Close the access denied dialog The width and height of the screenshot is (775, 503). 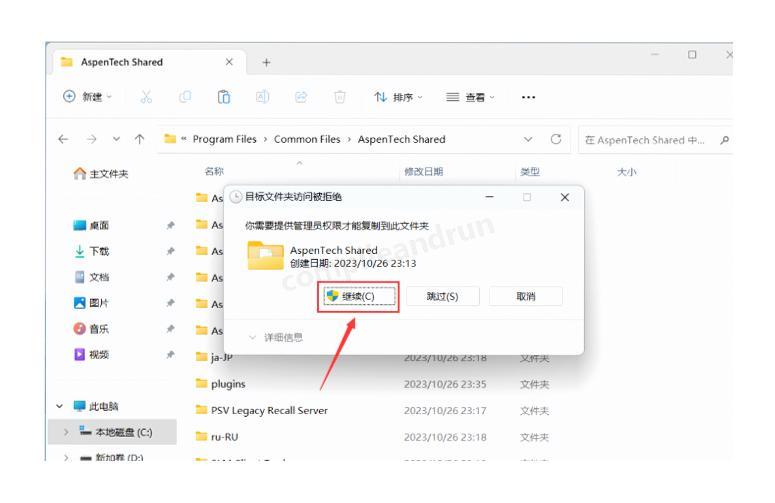click(x=565, y=197)
